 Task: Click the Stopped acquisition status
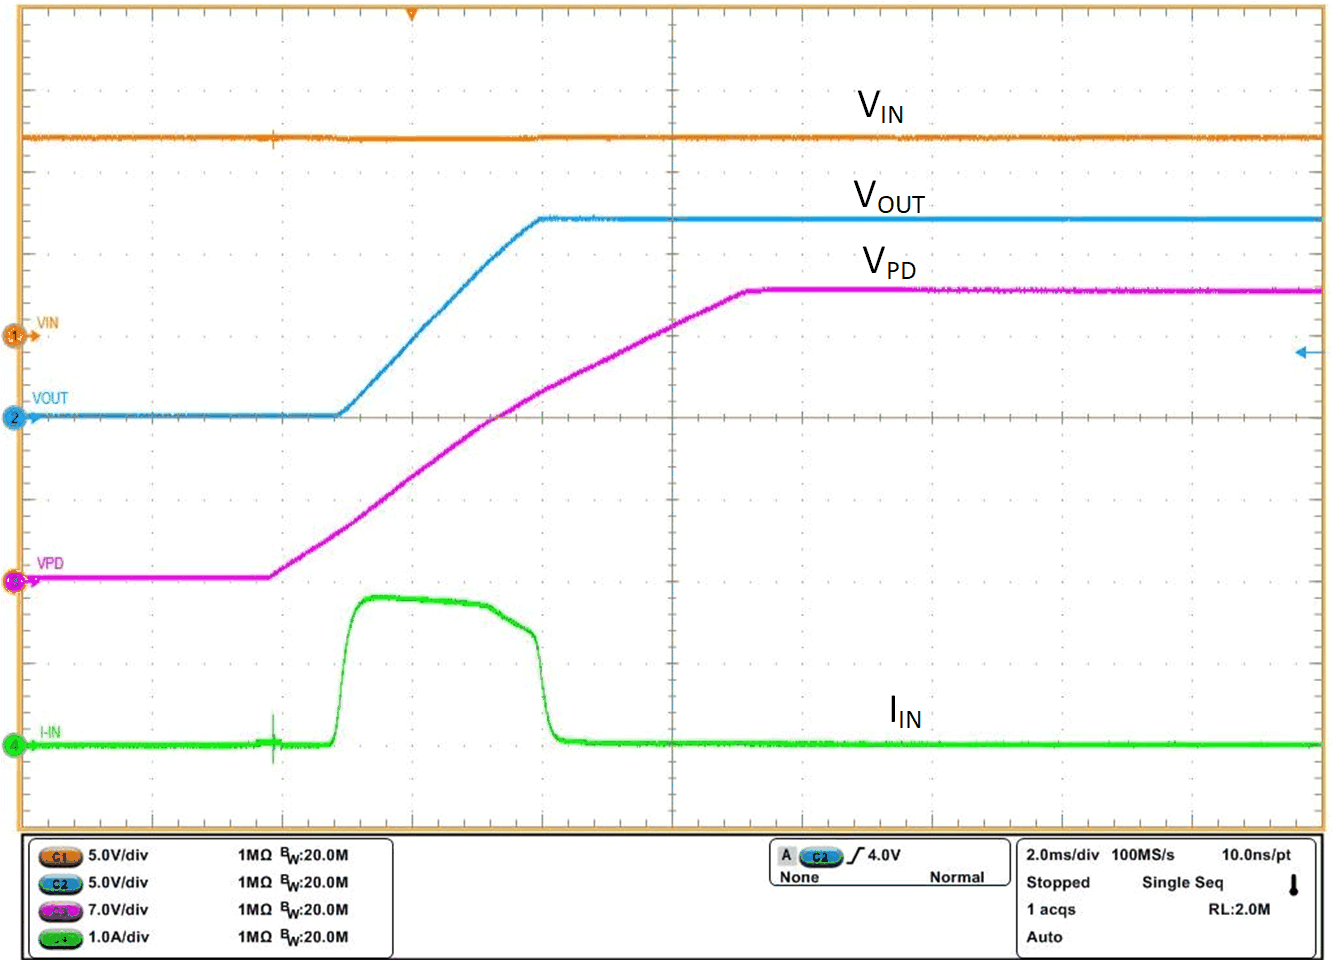click(x=1058, y=882)
